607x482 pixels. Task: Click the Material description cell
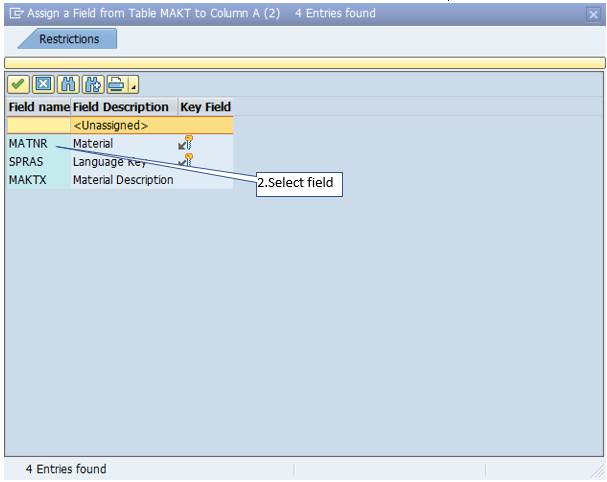[93, 144]
